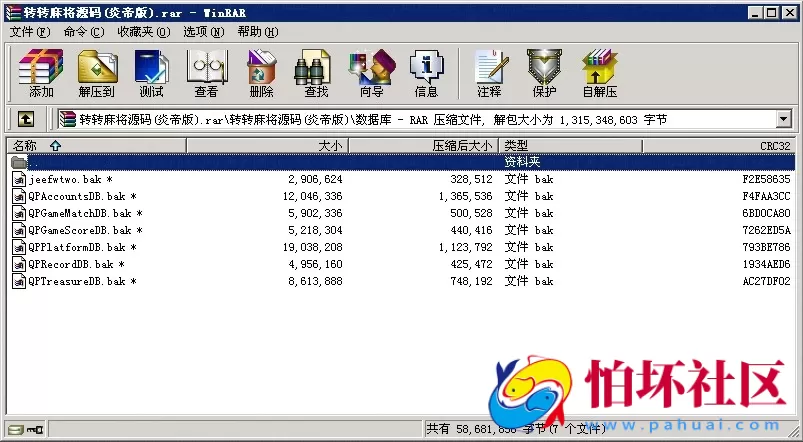This screenshot has height=442, width=803.
Task: Click file icon of QPGameScoreDB.bak
Action: 19,230
